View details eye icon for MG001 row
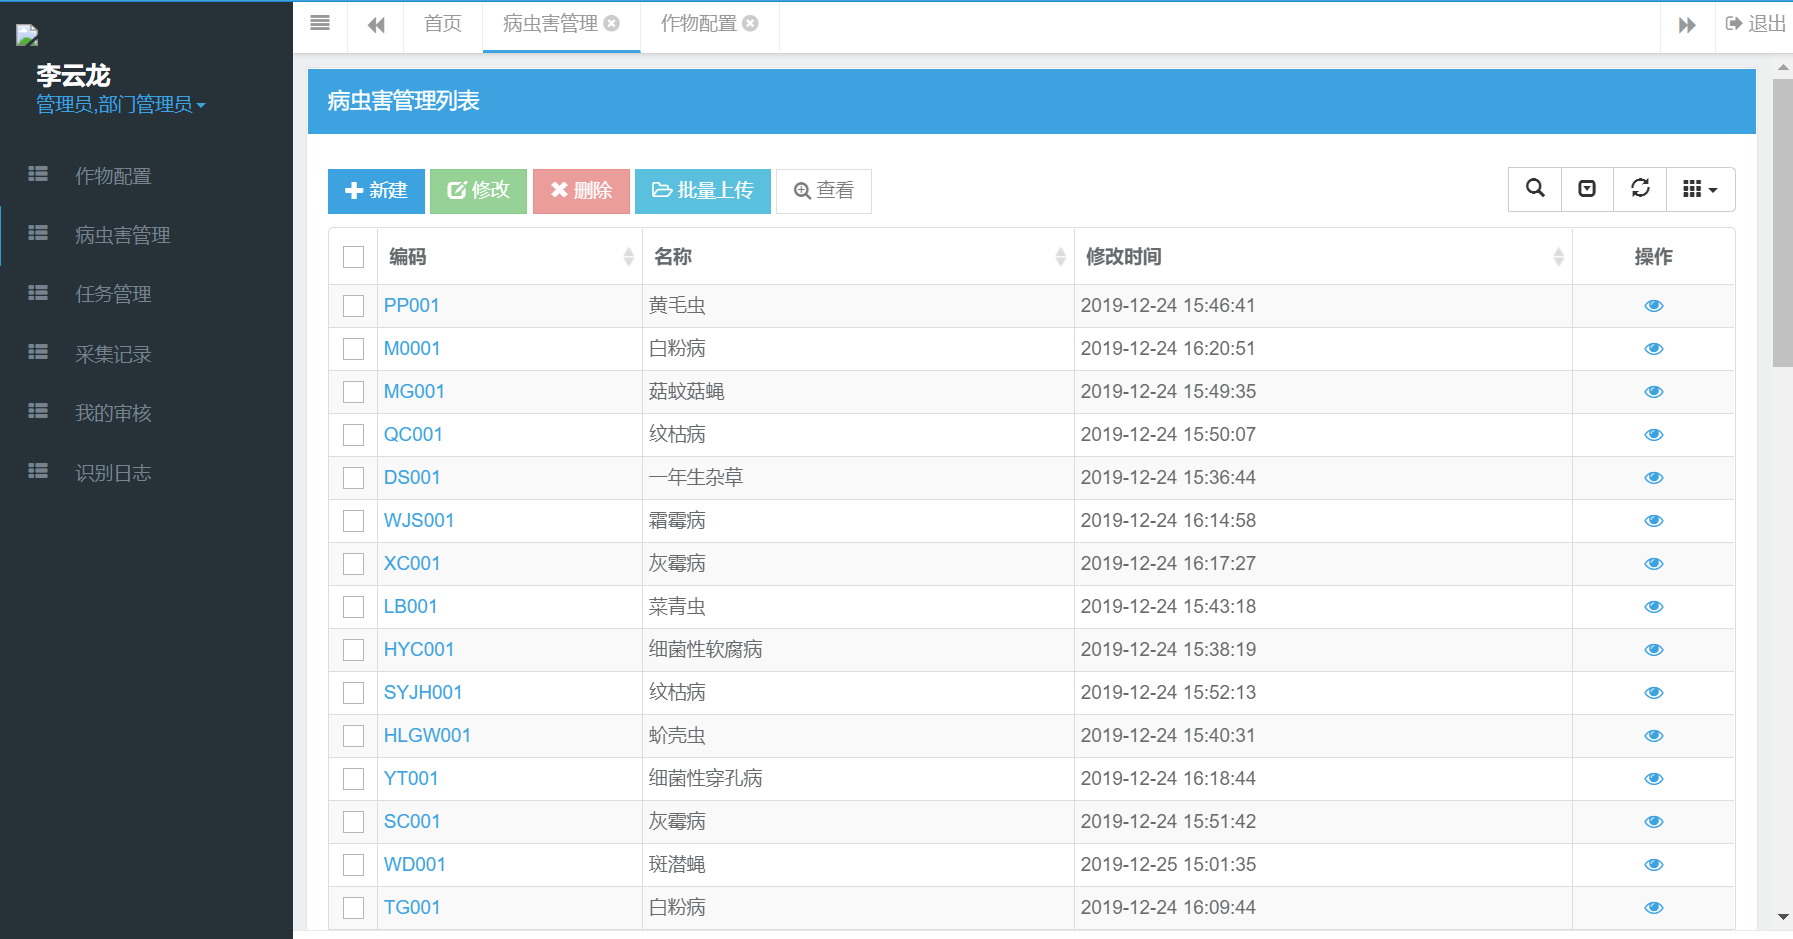This screenshot has height=939, width=1793. (x=1654, y=392)
